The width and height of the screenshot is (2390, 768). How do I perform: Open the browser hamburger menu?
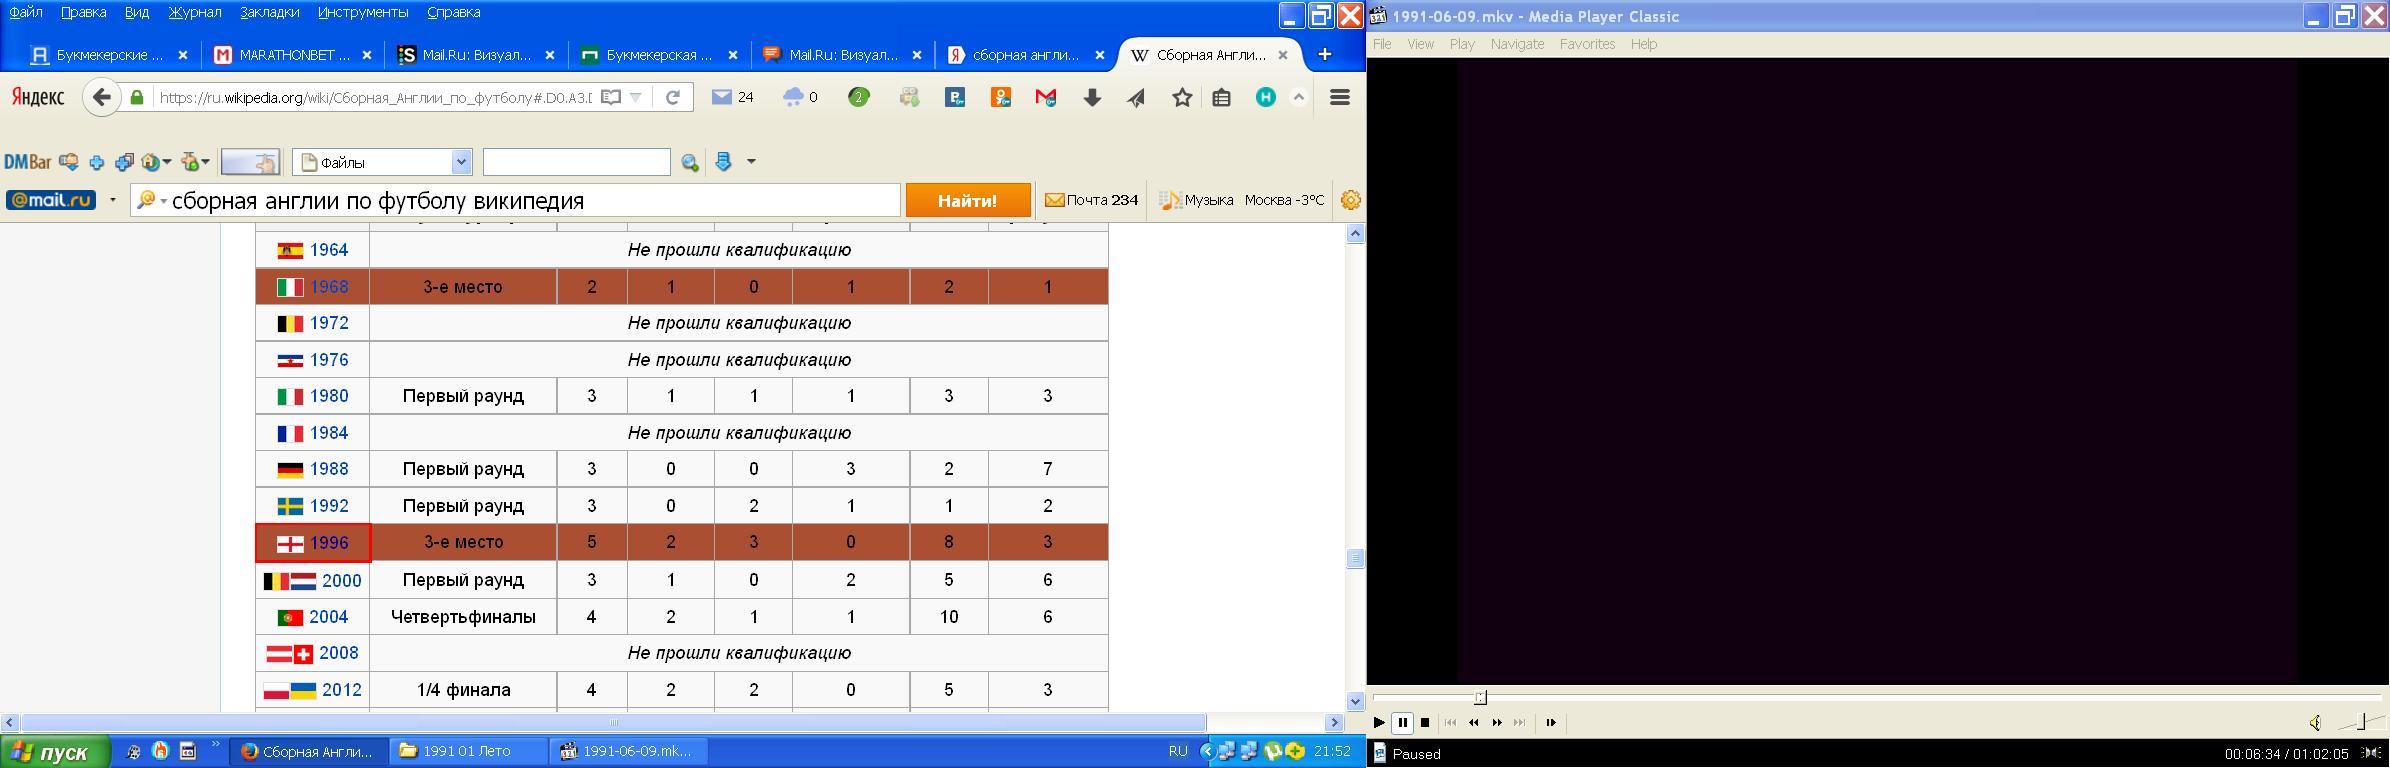(1340, 97)
